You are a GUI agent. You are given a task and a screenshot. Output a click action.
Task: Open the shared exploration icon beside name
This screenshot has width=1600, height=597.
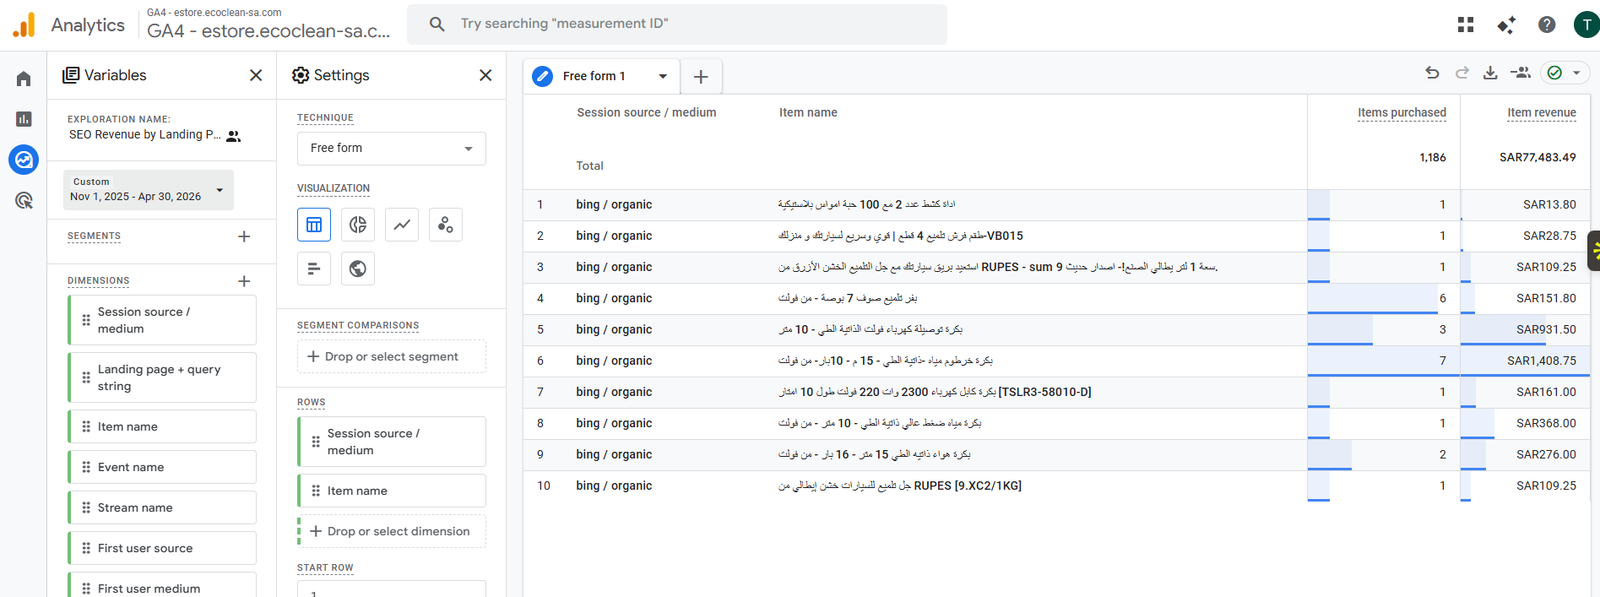[233, 136]
